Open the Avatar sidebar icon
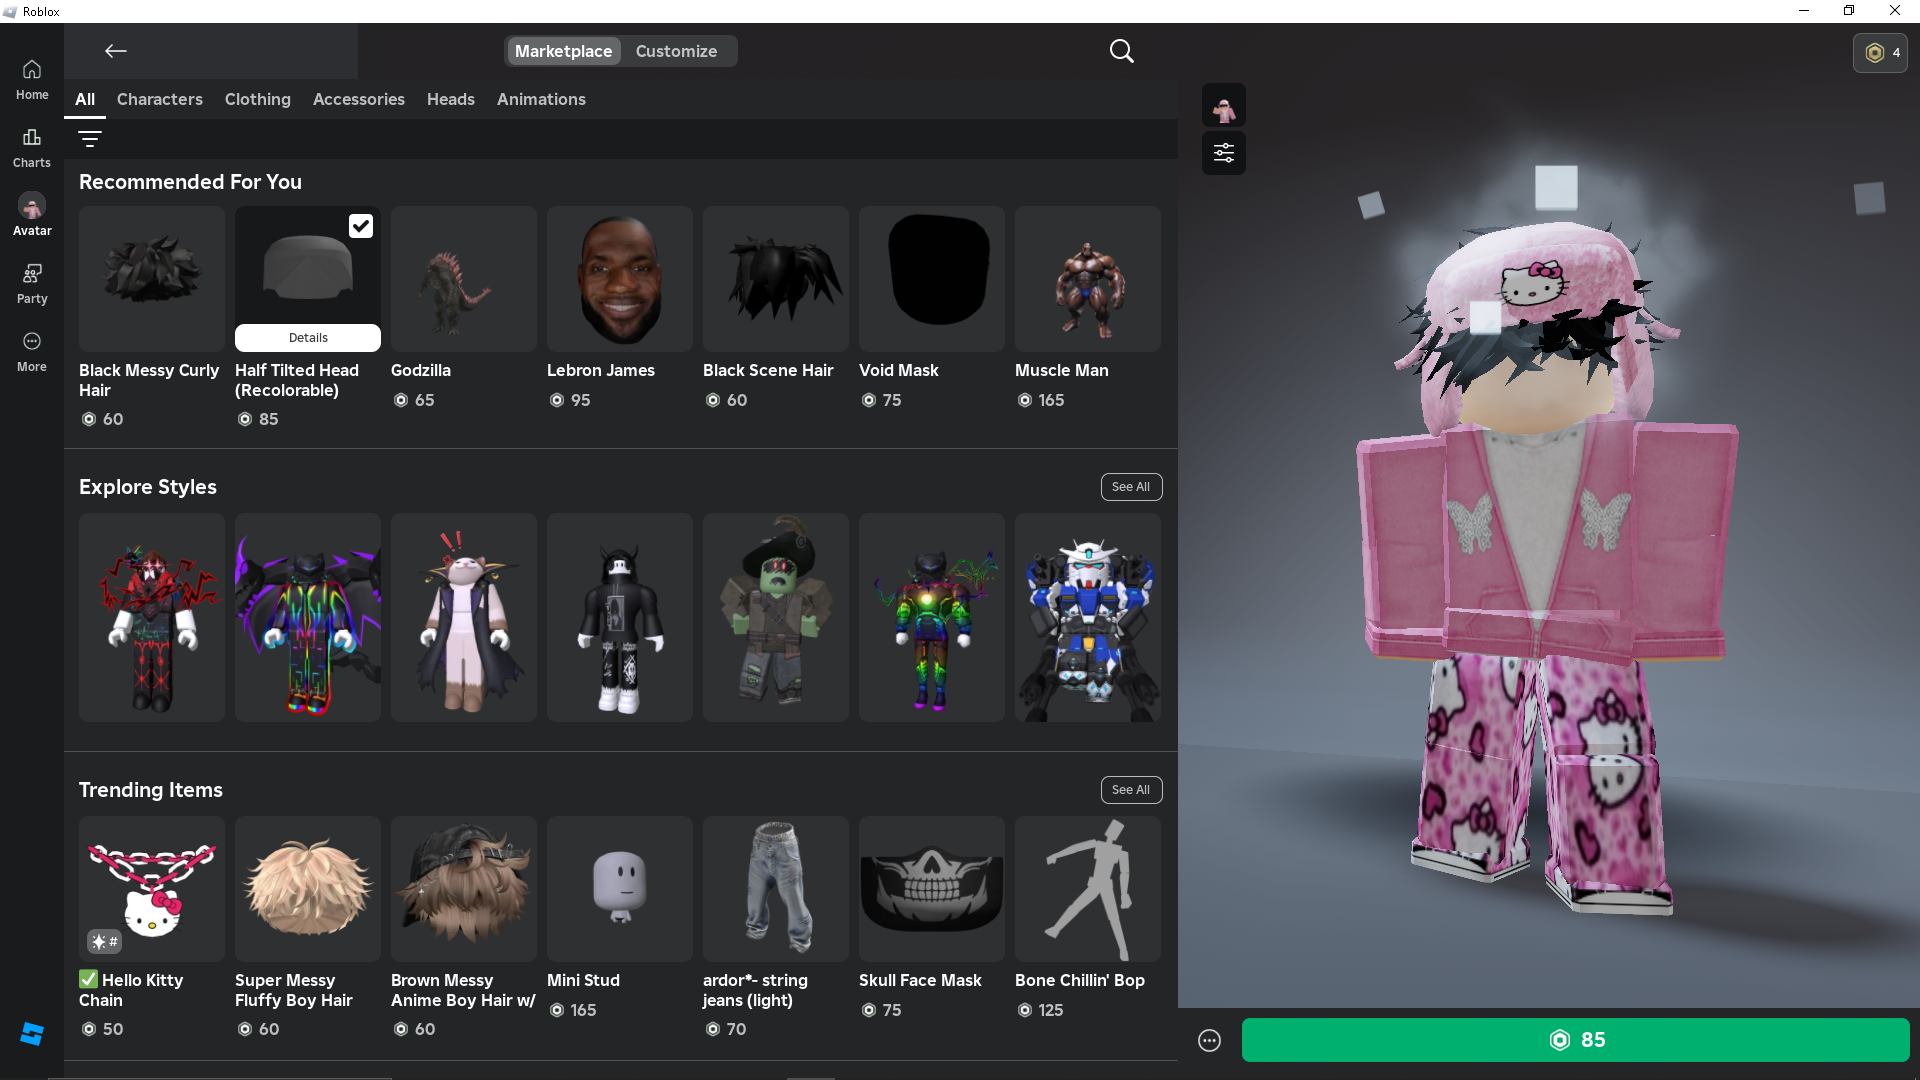The height and width of the screenshot is (1080, 1920). 32,216
